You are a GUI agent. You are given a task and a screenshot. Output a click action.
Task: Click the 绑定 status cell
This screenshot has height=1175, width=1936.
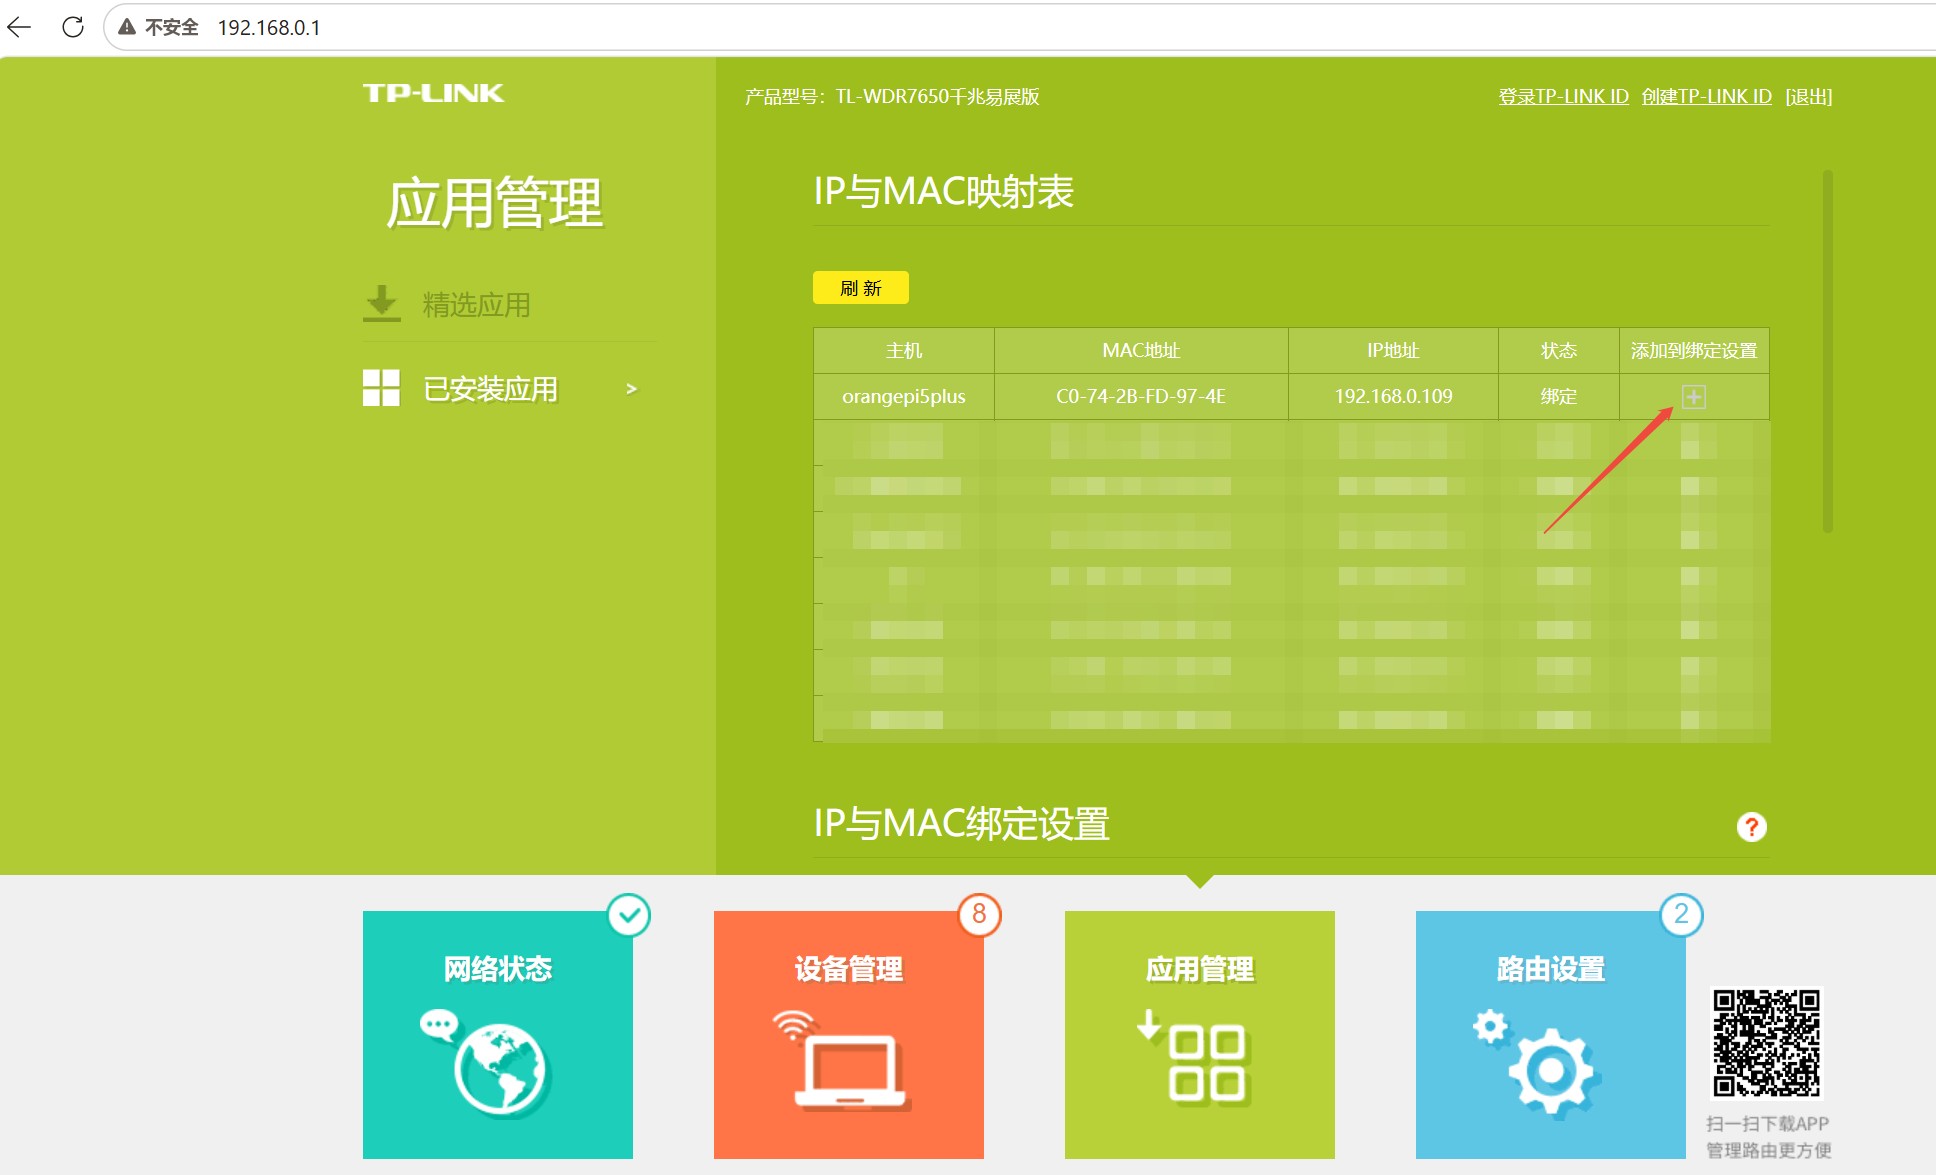[x=1558, y=397]
